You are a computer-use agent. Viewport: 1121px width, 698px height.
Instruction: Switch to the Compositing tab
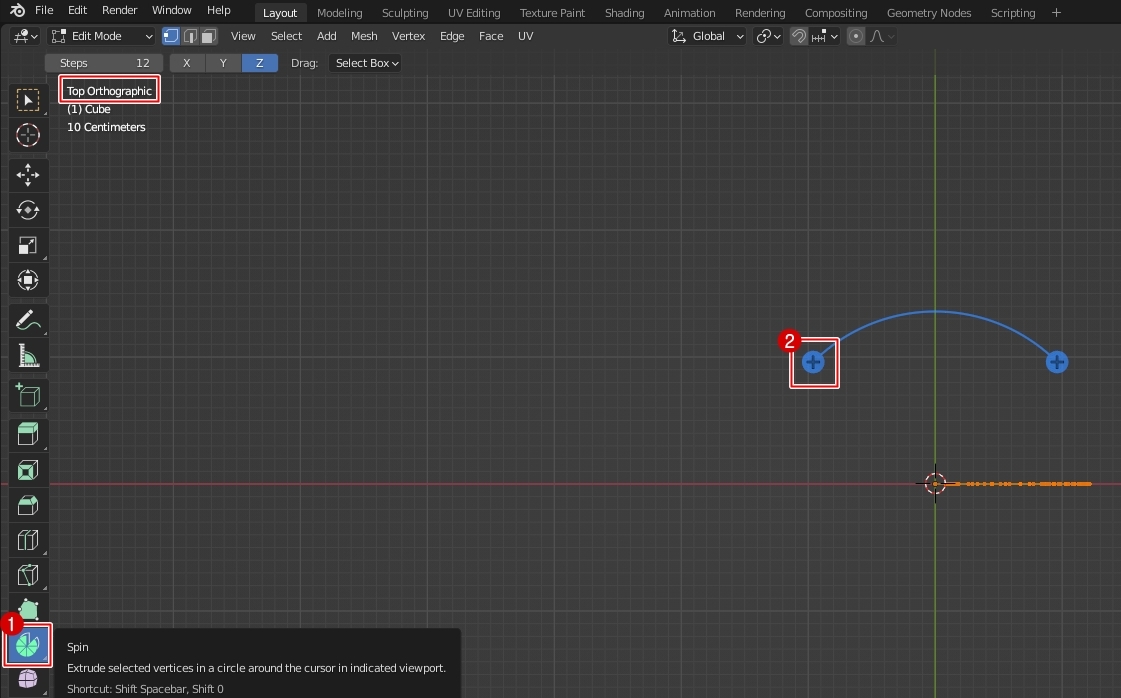click(836, 13)
